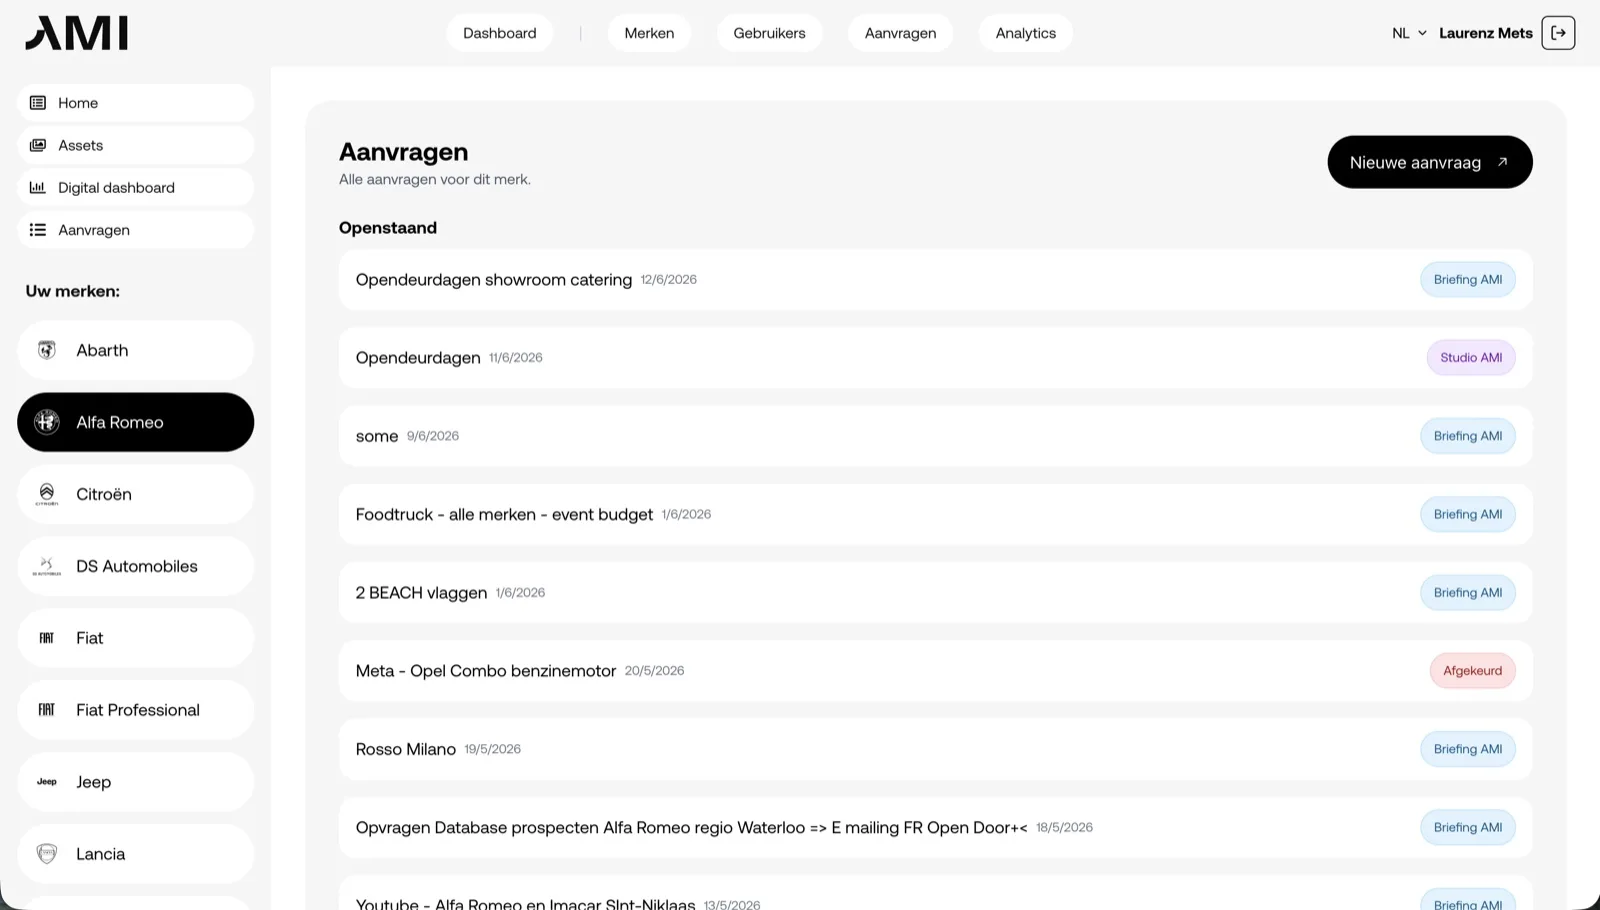Open the NL language dropdown
The width and height of the screenshot is (1600, 910).
(x=1409, y=33)
